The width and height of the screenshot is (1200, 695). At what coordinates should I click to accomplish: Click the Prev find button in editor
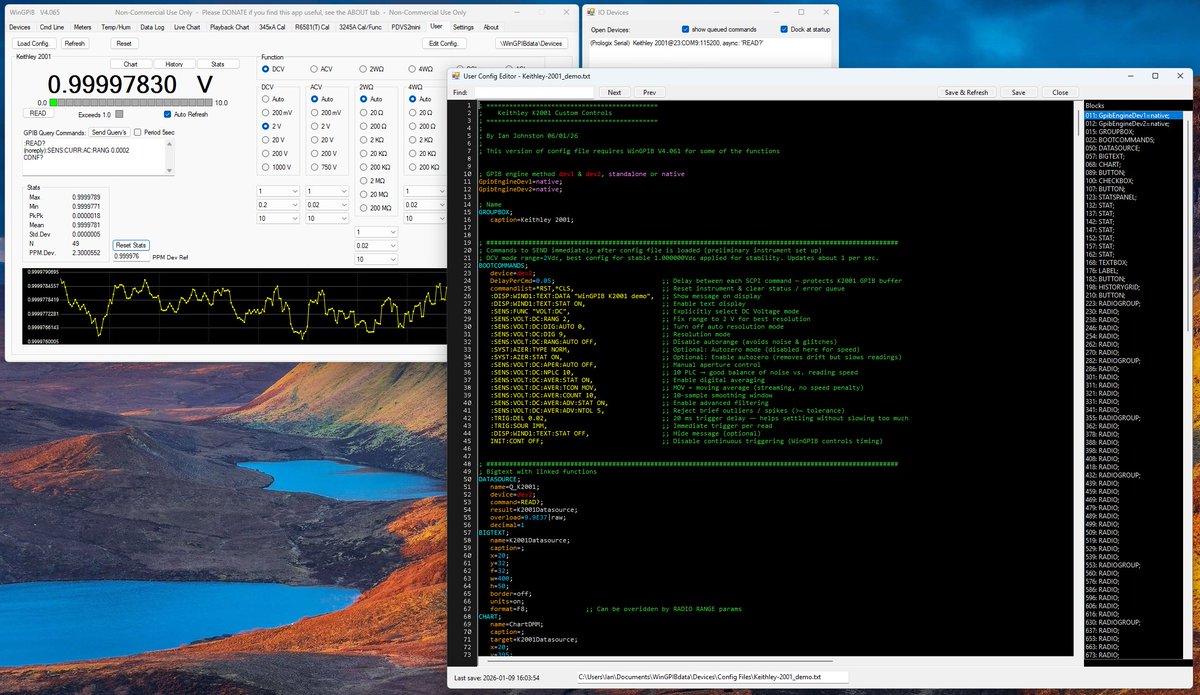pos(648,92)
